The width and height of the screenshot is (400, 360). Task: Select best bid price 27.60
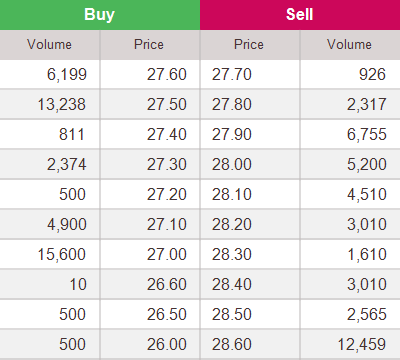(x=167, y=74)
